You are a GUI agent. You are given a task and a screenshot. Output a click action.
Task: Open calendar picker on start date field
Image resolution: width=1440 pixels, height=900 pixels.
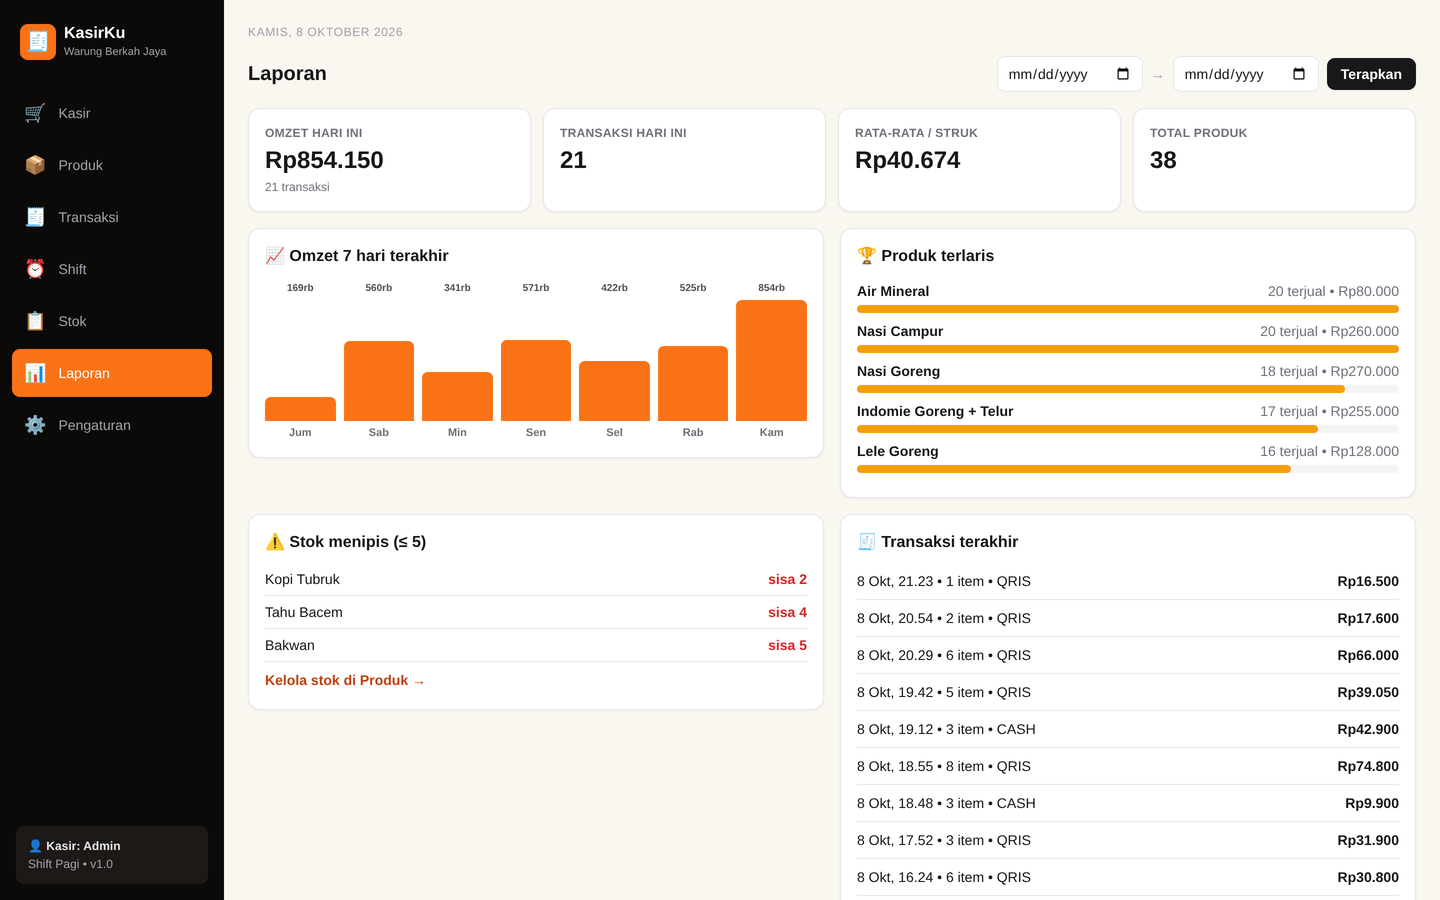pyautogui.click(x=1123, y=74)
